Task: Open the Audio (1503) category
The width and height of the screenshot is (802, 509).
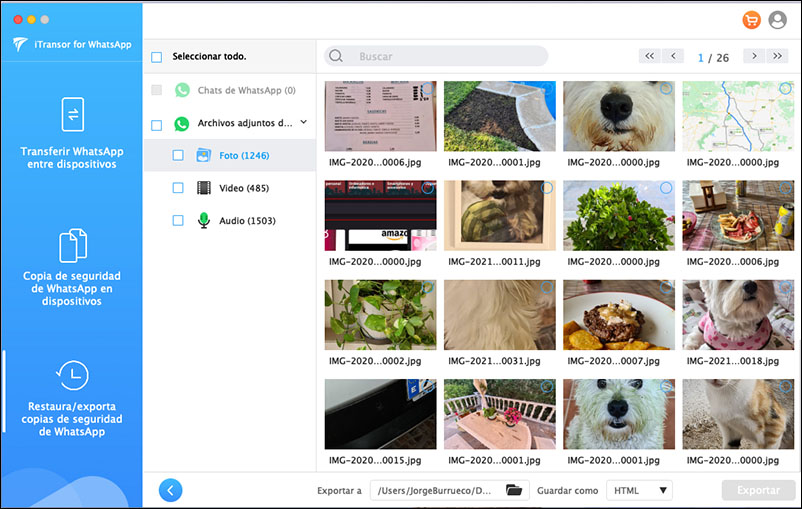Action: point(247,221)
